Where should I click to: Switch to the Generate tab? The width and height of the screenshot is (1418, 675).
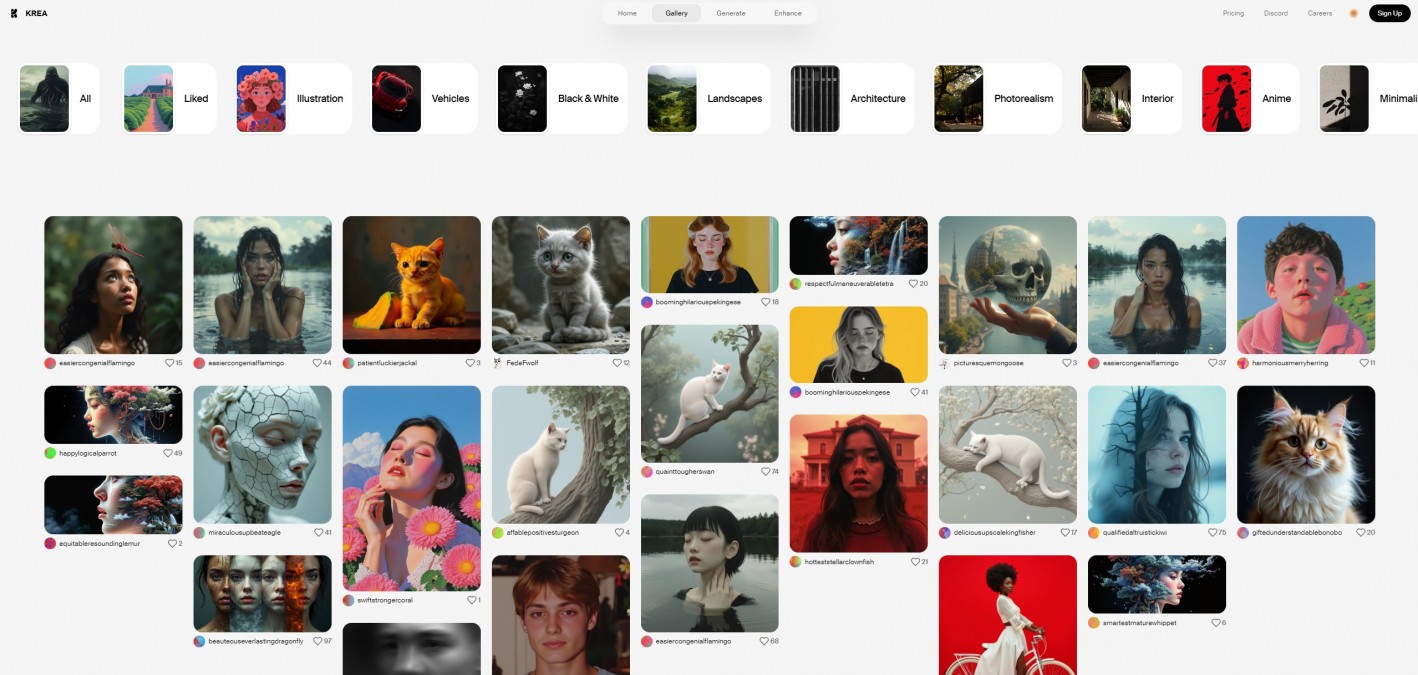[x=731, y=13]
